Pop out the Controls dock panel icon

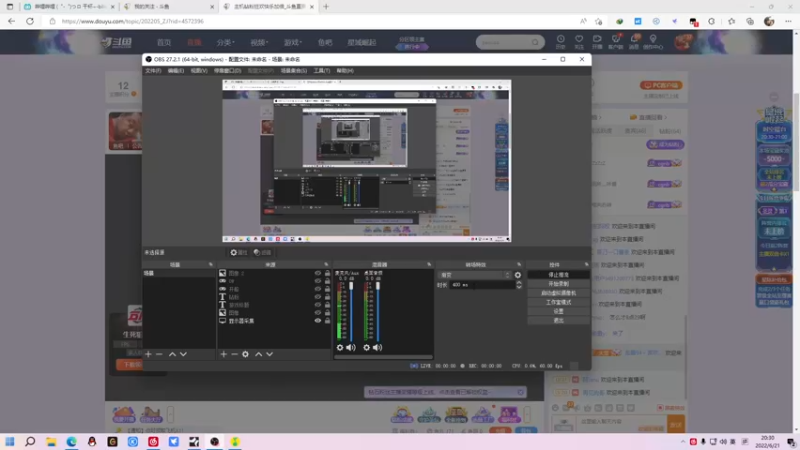coord(586,265)
